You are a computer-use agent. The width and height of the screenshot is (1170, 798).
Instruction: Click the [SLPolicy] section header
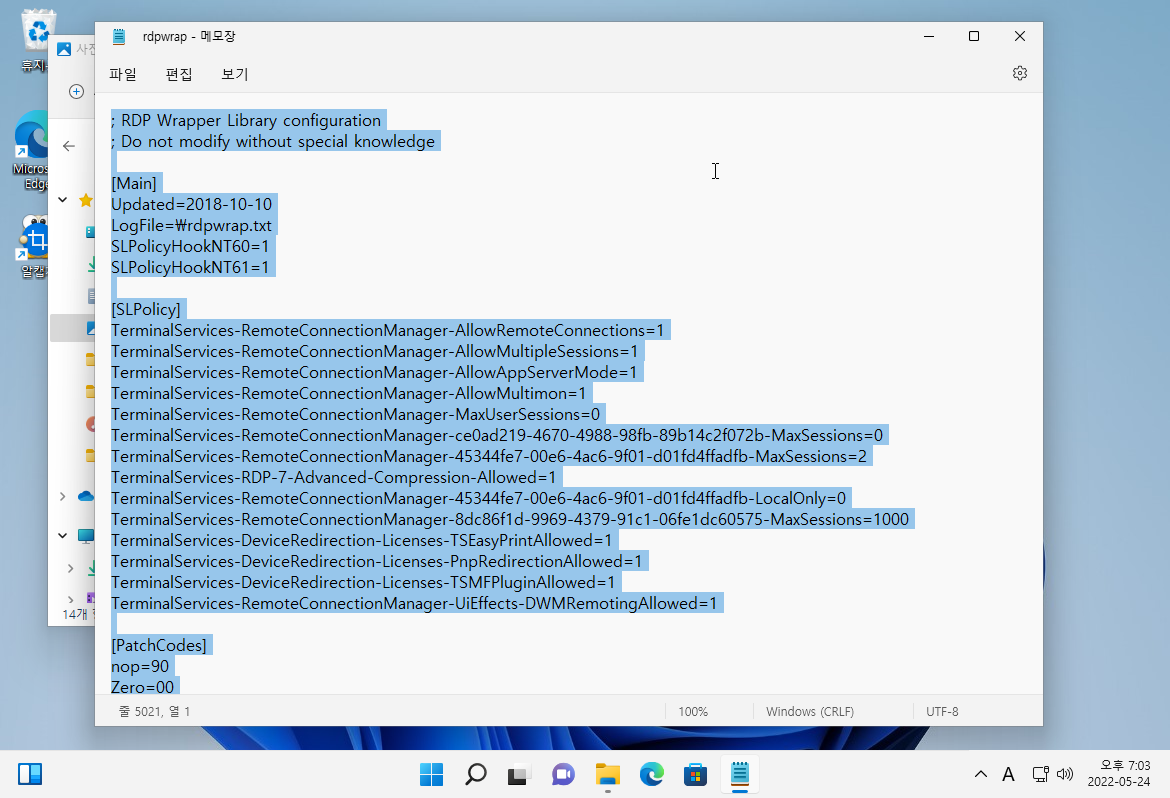146,309
